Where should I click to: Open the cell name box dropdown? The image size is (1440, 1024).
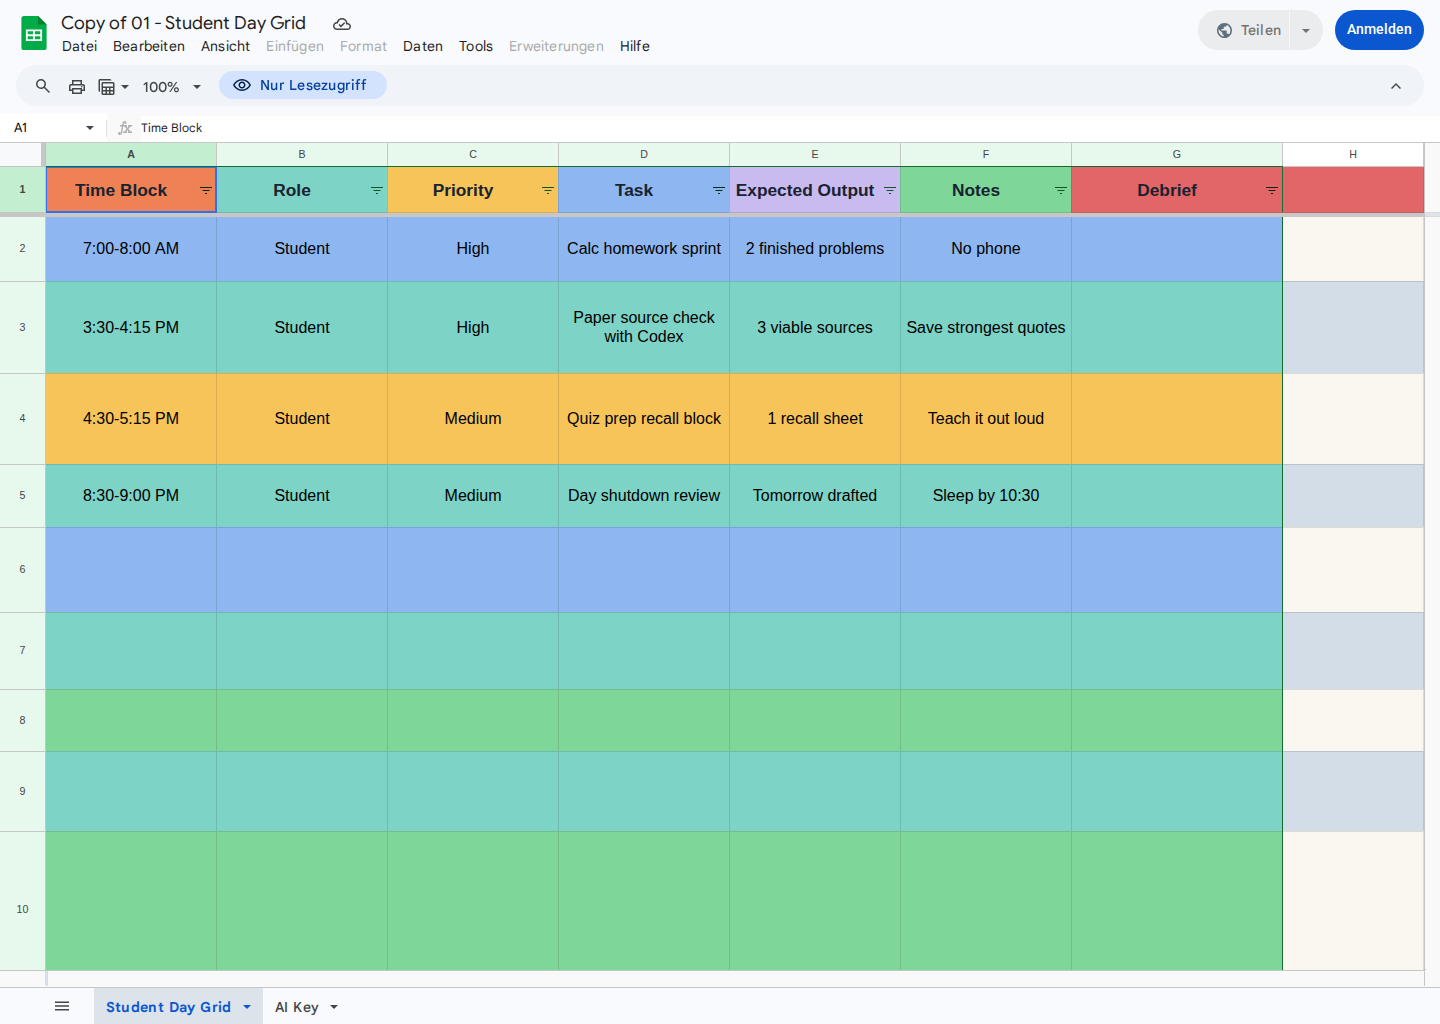(x=89, y=128)
